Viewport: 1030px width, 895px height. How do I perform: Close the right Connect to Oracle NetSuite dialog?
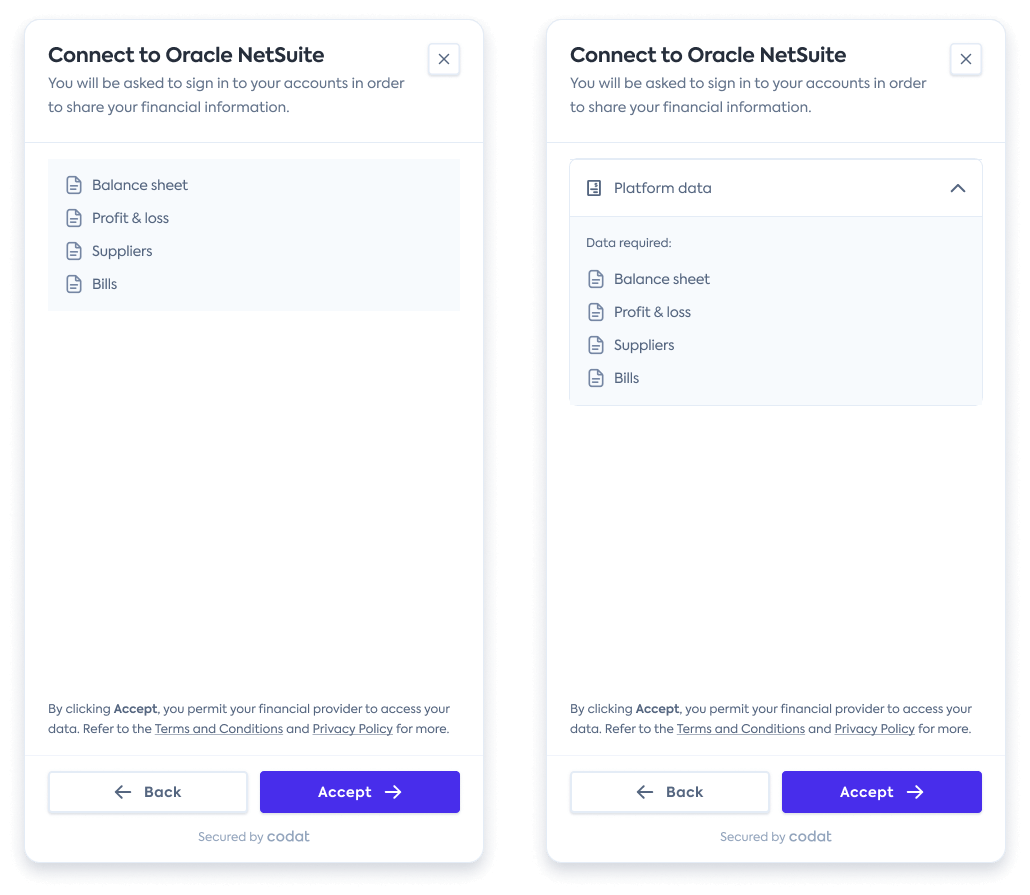pos(965,59)
